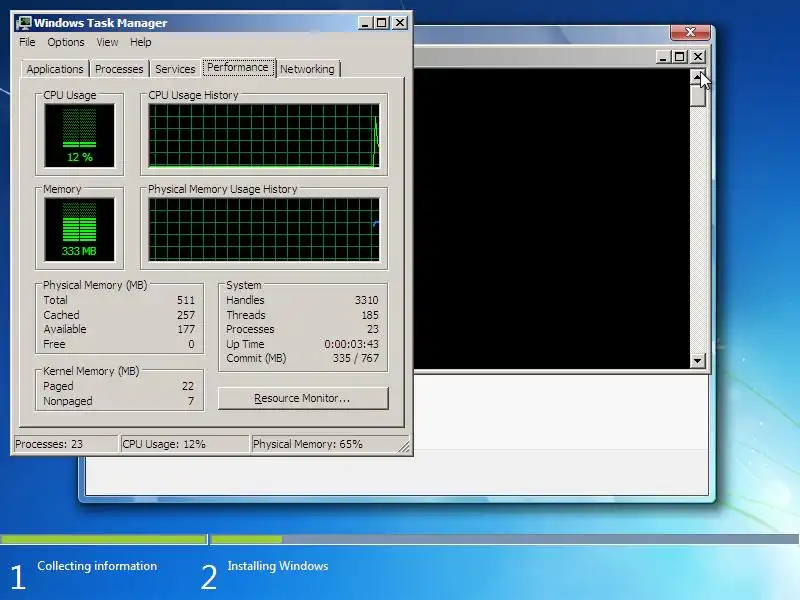Click the status bar Processes: 23
Image resolution: width=800 pixels, height=600 pixels.
65,444
